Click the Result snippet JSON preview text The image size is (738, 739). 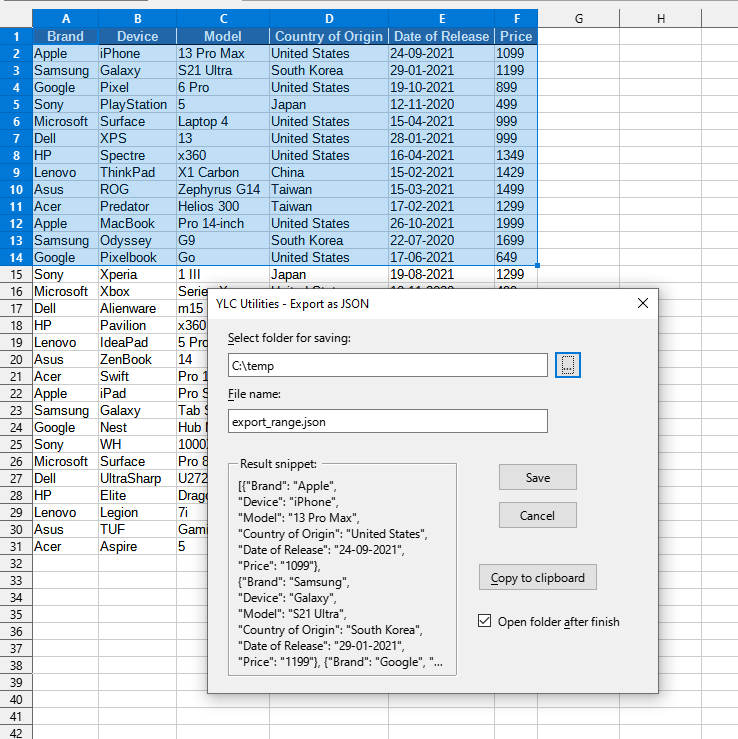[x=340, y=574]
